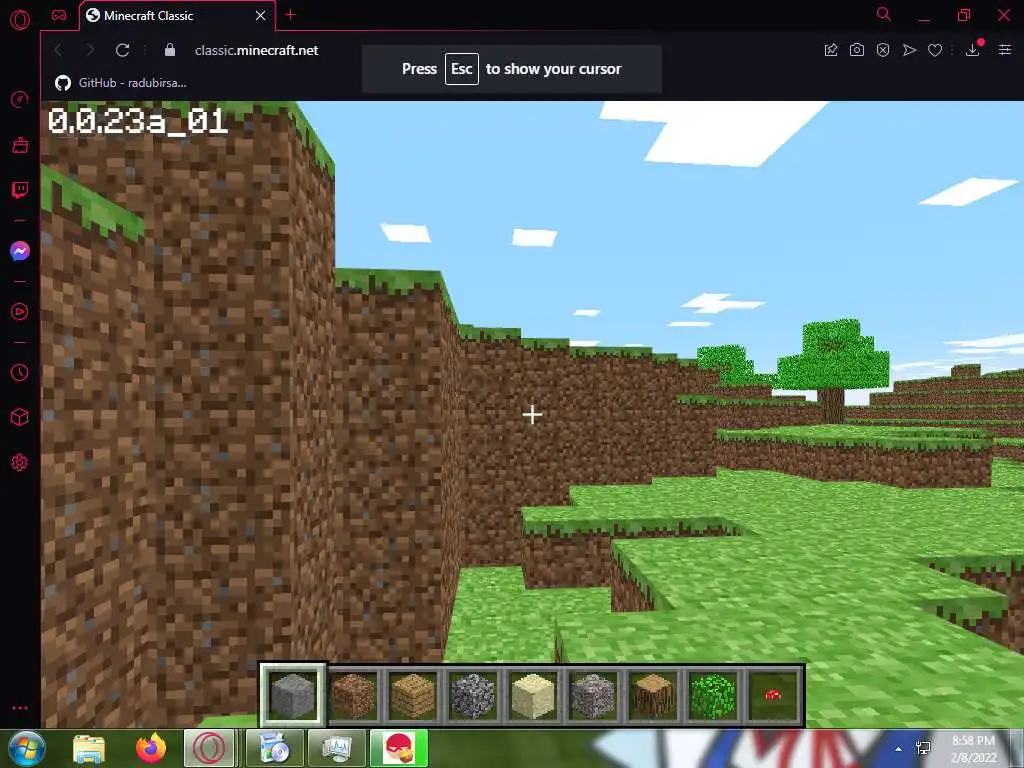Take a snapshot with camera icon

click(x=857, y=50)
